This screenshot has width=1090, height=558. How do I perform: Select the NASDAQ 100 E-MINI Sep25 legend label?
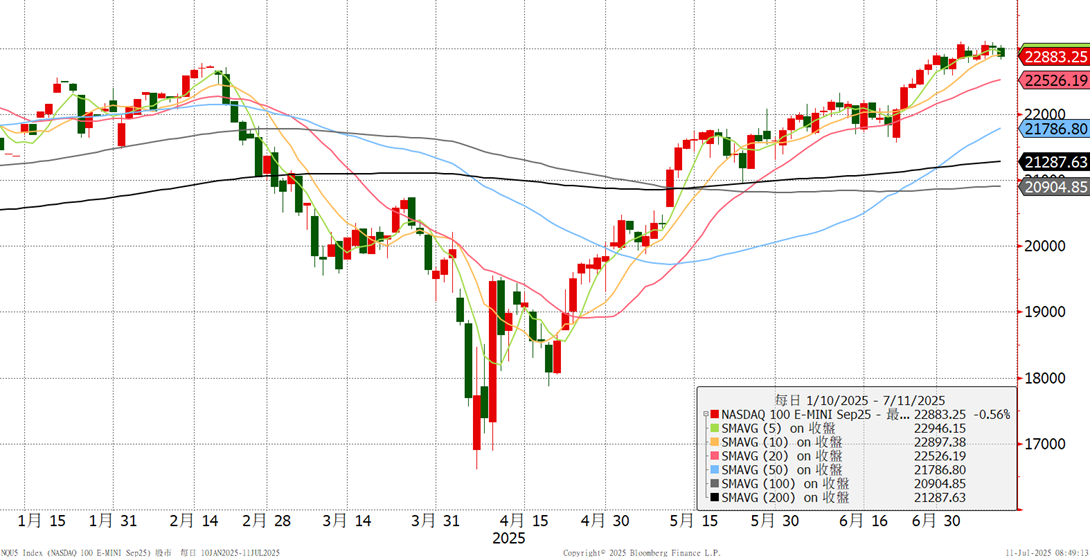[x=814, y=415]
